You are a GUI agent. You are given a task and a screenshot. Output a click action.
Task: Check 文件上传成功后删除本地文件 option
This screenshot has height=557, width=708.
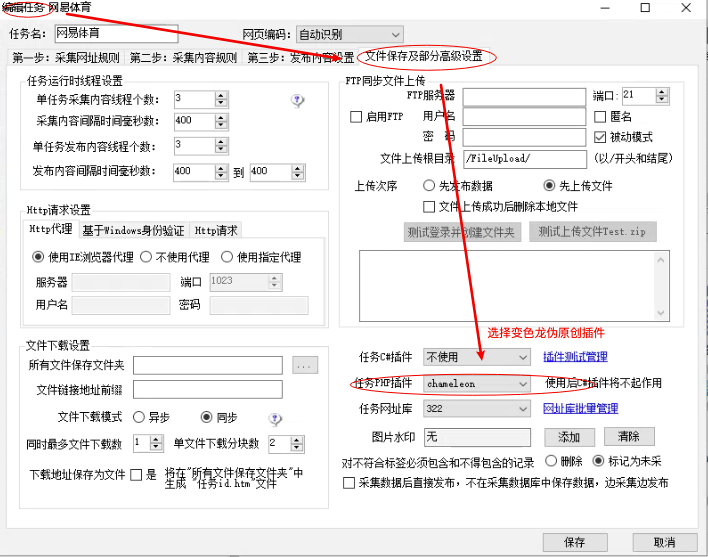tap(429, 207)
